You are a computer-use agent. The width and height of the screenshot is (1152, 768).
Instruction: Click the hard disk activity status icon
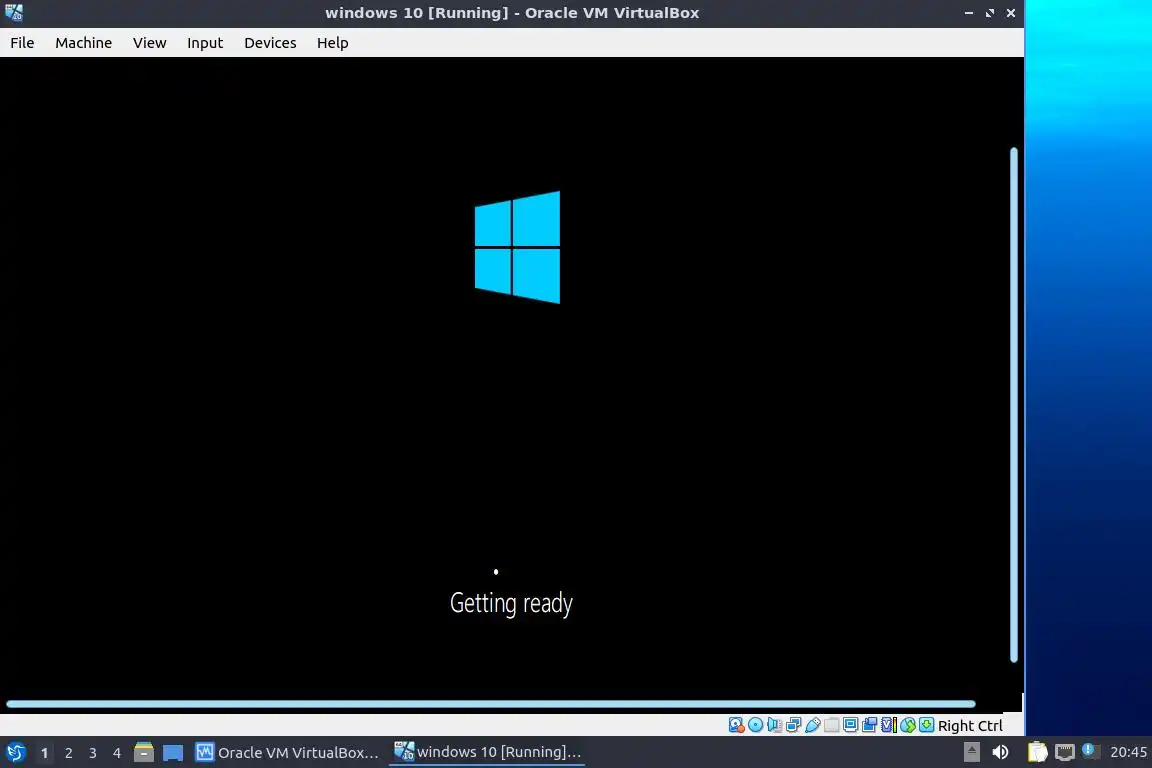(736, 725)
